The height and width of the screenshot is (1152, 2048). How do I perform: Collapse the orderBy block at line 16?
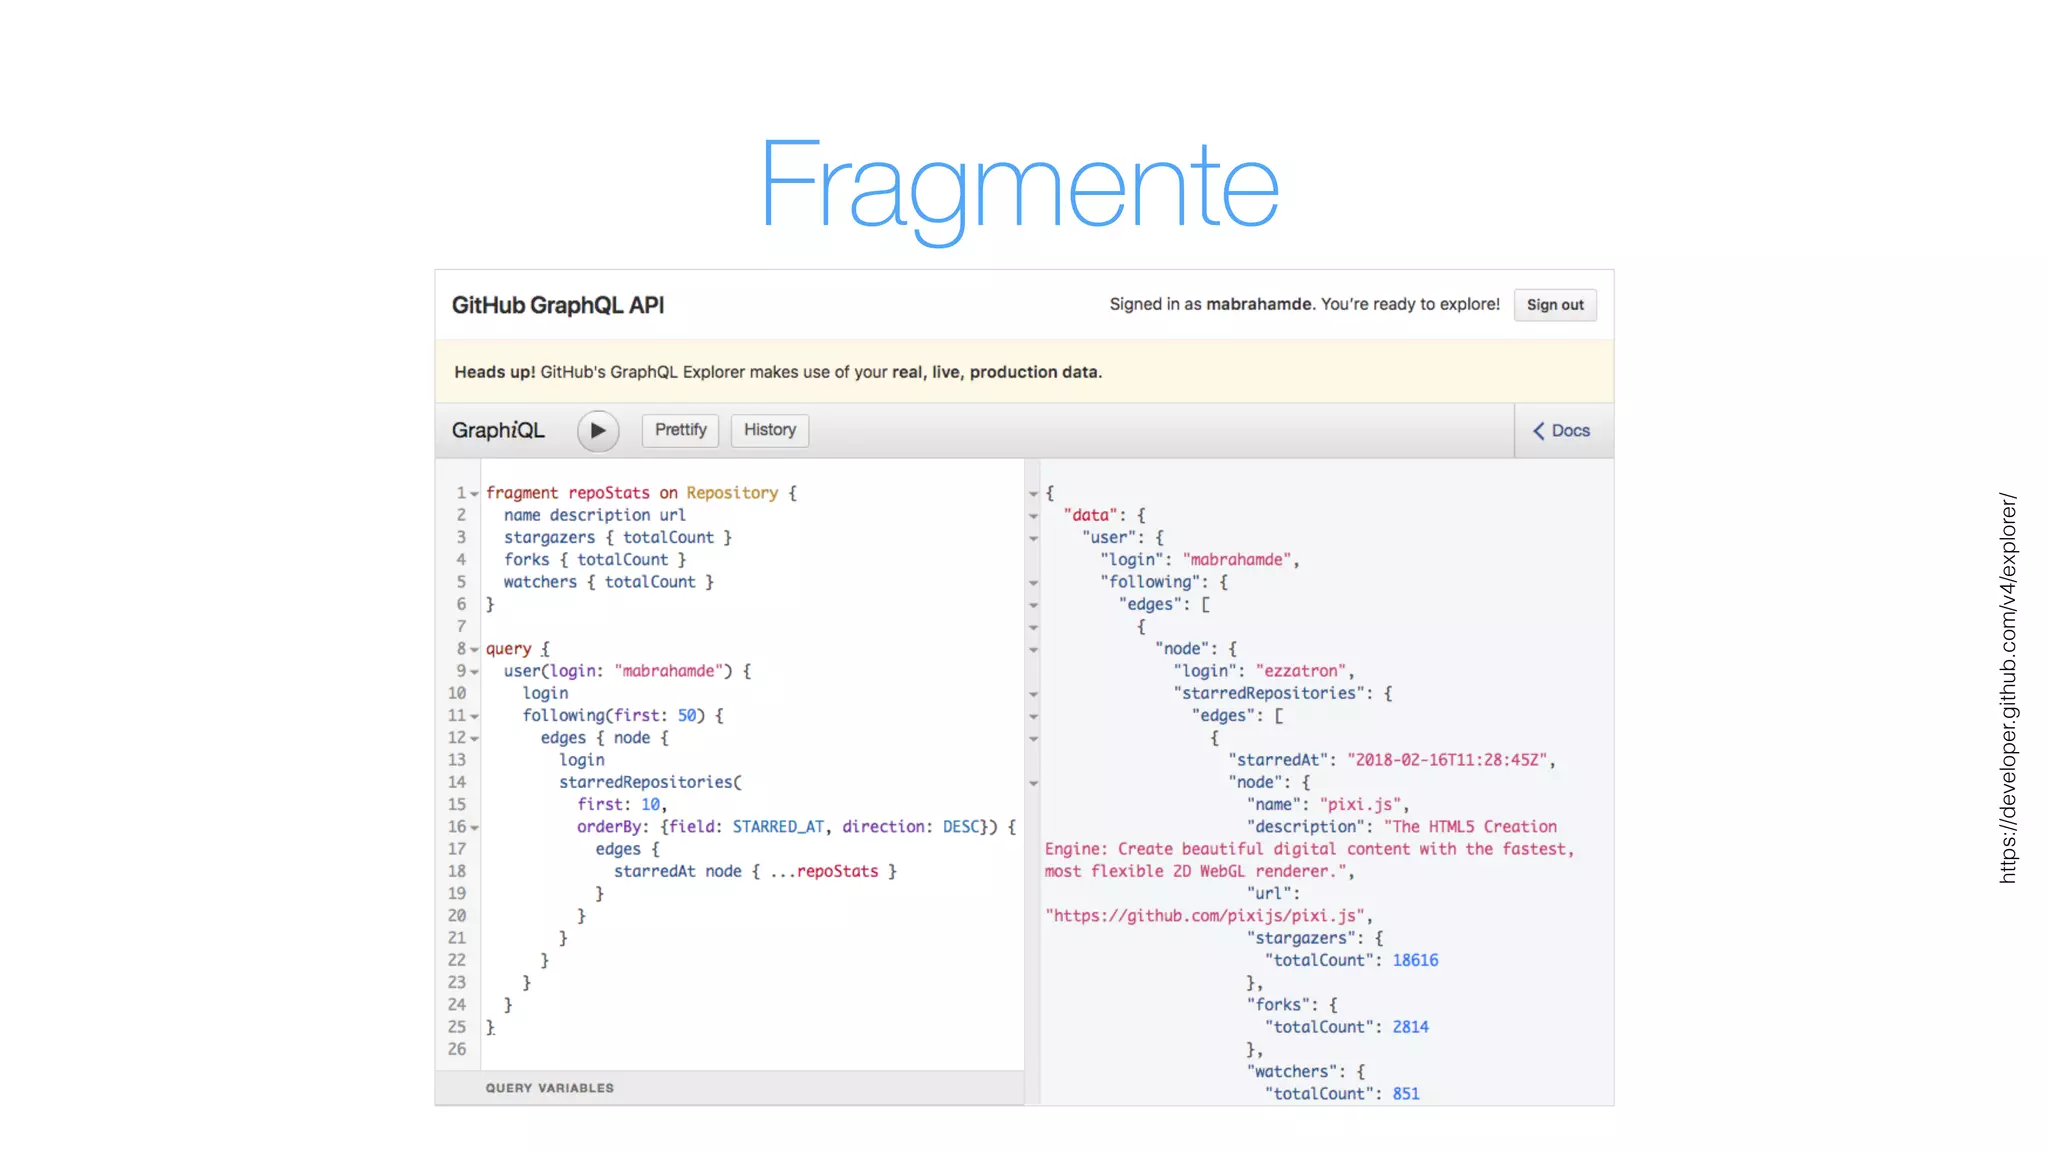pyautogui.click(x=475, y=828)
